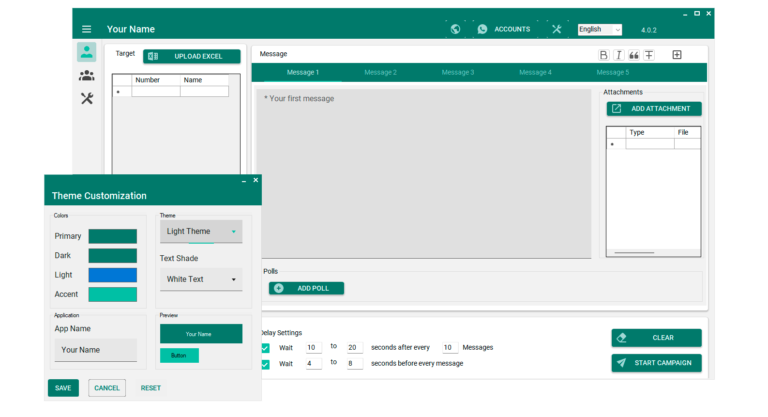This screenshot has width=768, height=417.
Task: Apply bold formatting to message
Action: pos(603,55)
